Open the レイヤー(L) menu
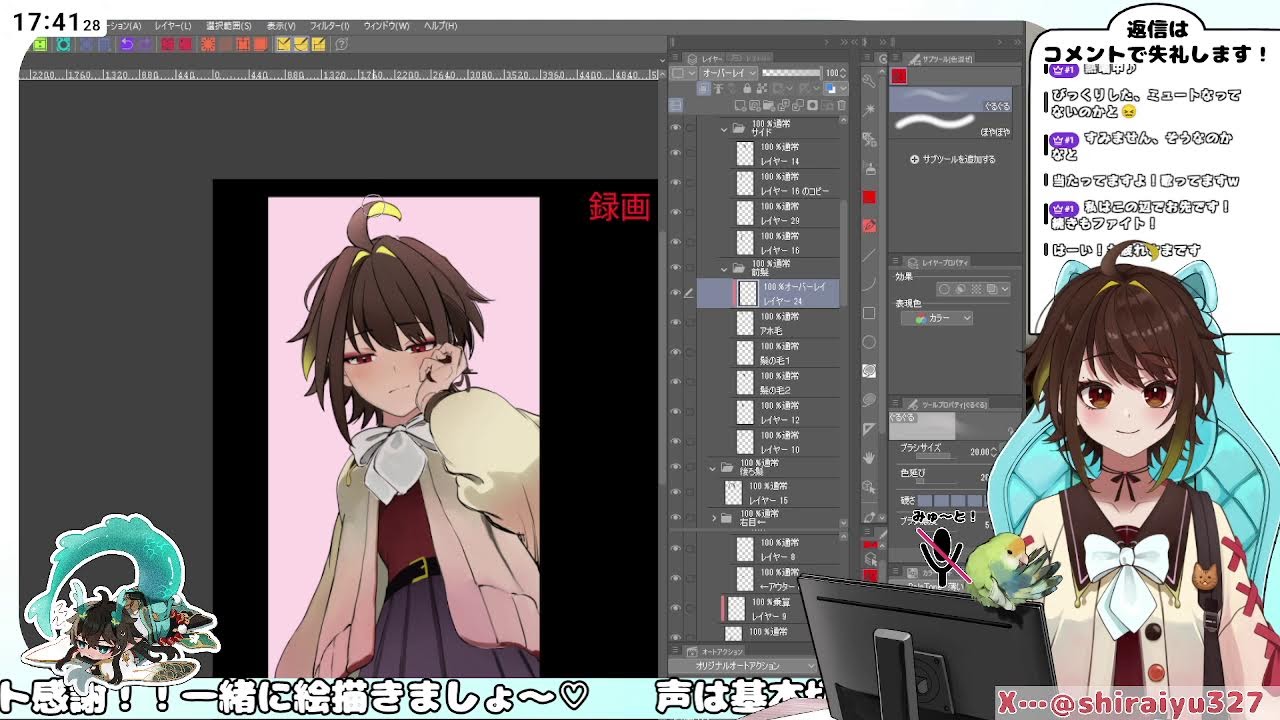This screenshot has height=720, width=1280. pyautogui.click(x=173, y=25)
